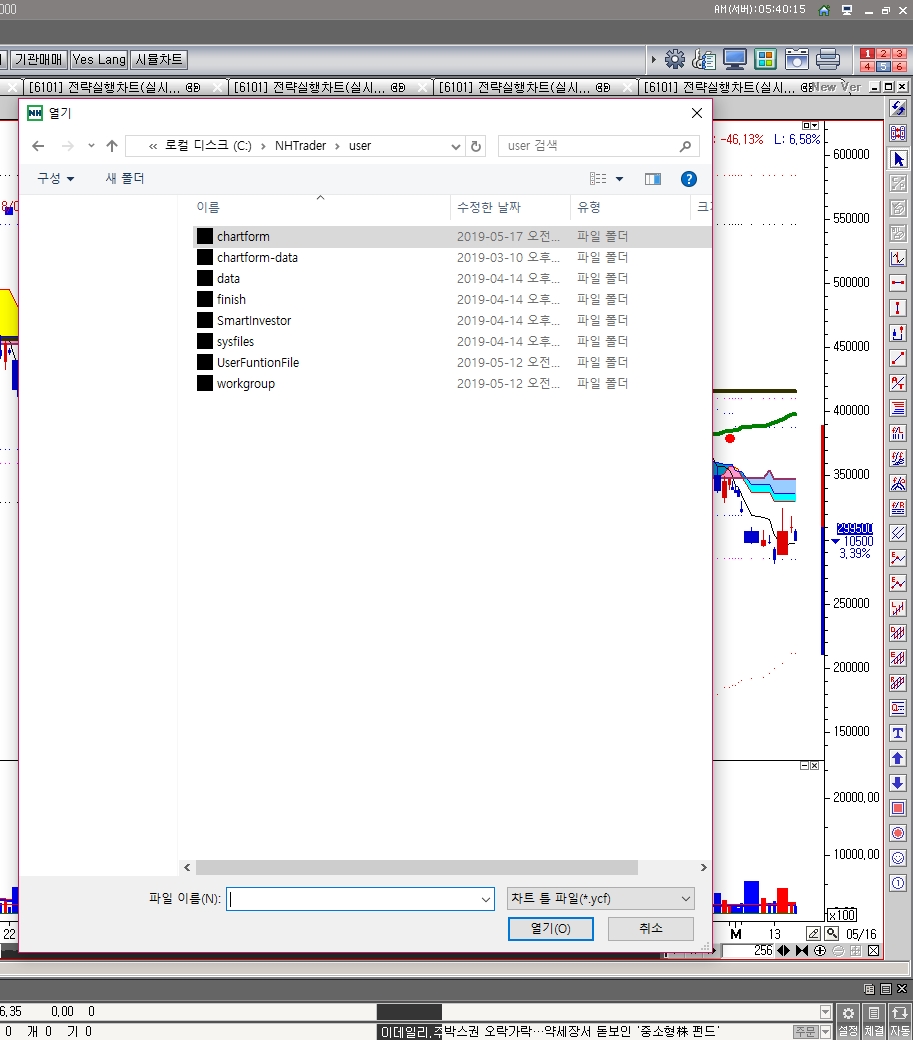The width and height of the screenshot is (913, 1040).
Task: Select the text tool T in right toolbar
Action: pos(898,734)
